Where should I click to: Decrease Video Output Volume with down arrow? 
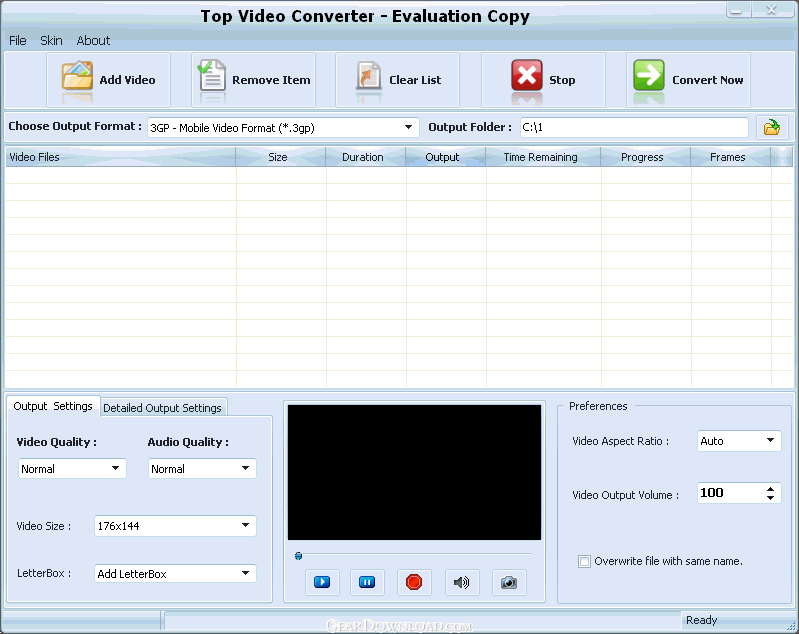click(x=770, y=497)
